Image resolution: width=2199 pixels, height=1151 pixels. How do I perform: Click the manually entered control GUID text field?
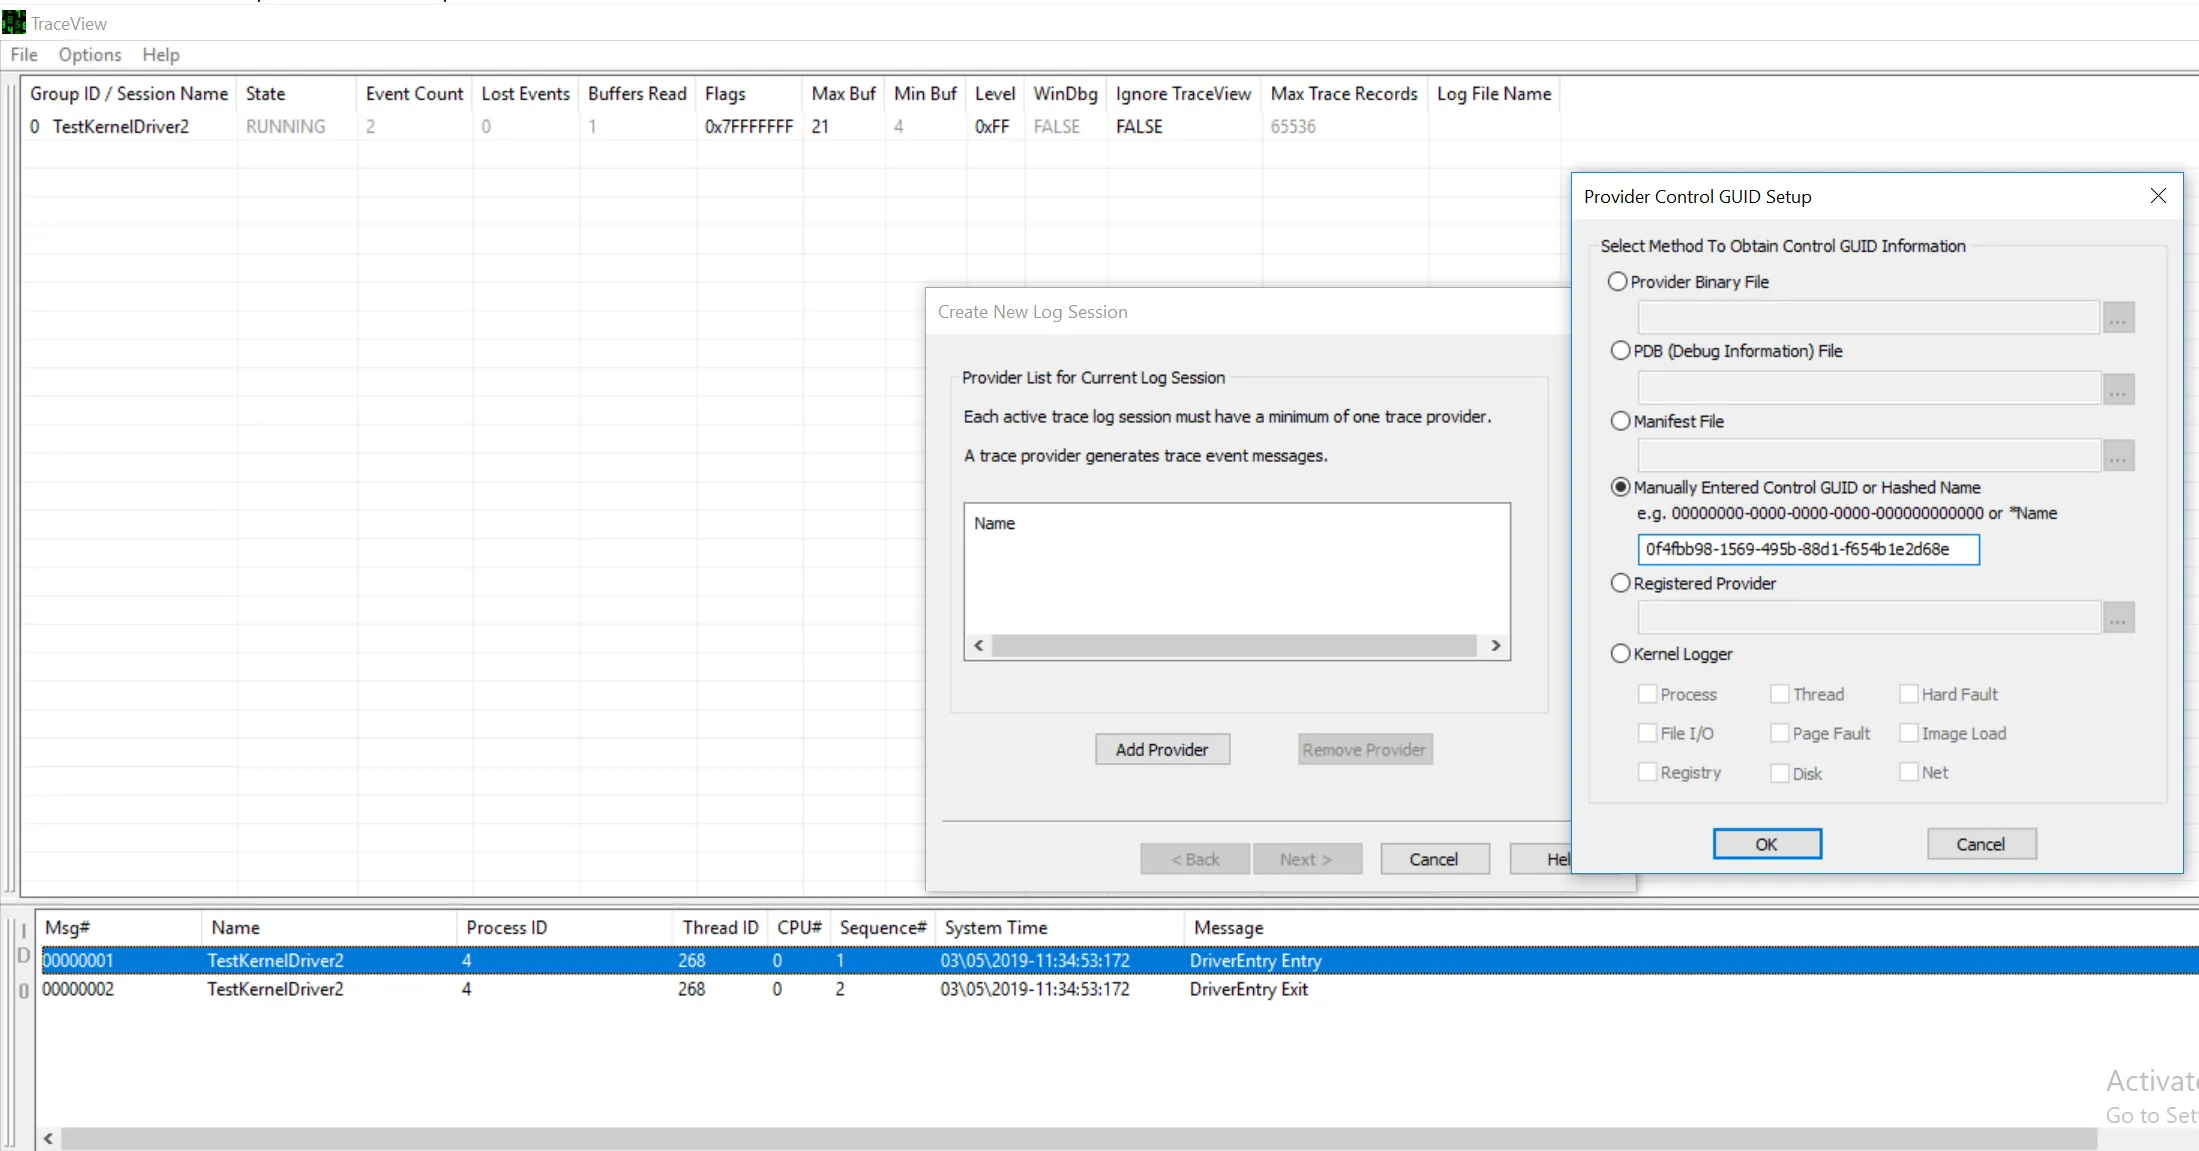tap(1807, 549)
